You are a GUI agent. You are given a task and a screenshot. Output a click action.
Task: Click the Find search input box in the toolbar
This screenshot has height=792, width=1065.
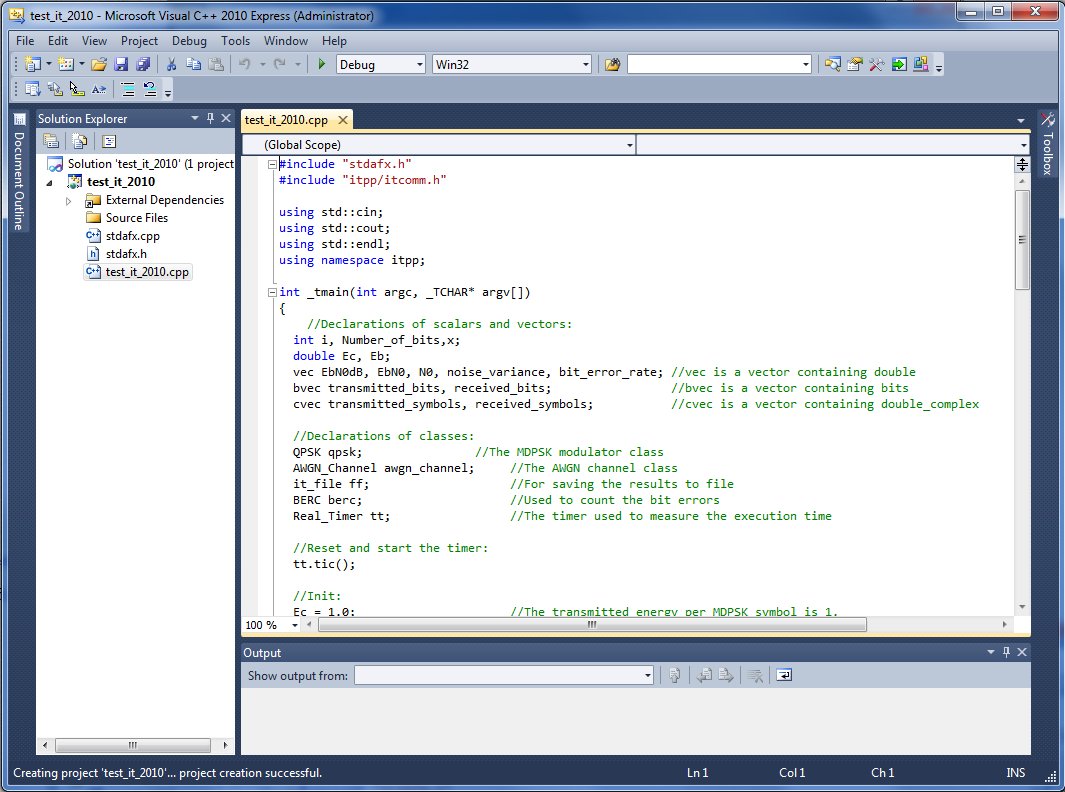[714, 65]
